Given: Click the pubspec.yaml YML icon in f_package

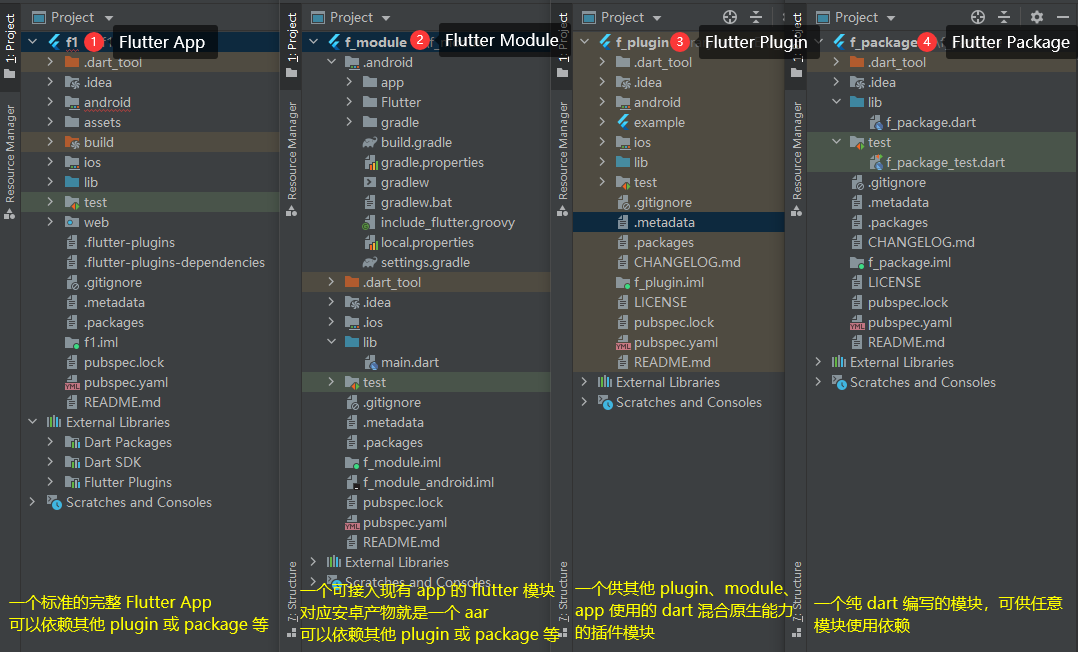Looking at the screenshot, I should (857, 323).
